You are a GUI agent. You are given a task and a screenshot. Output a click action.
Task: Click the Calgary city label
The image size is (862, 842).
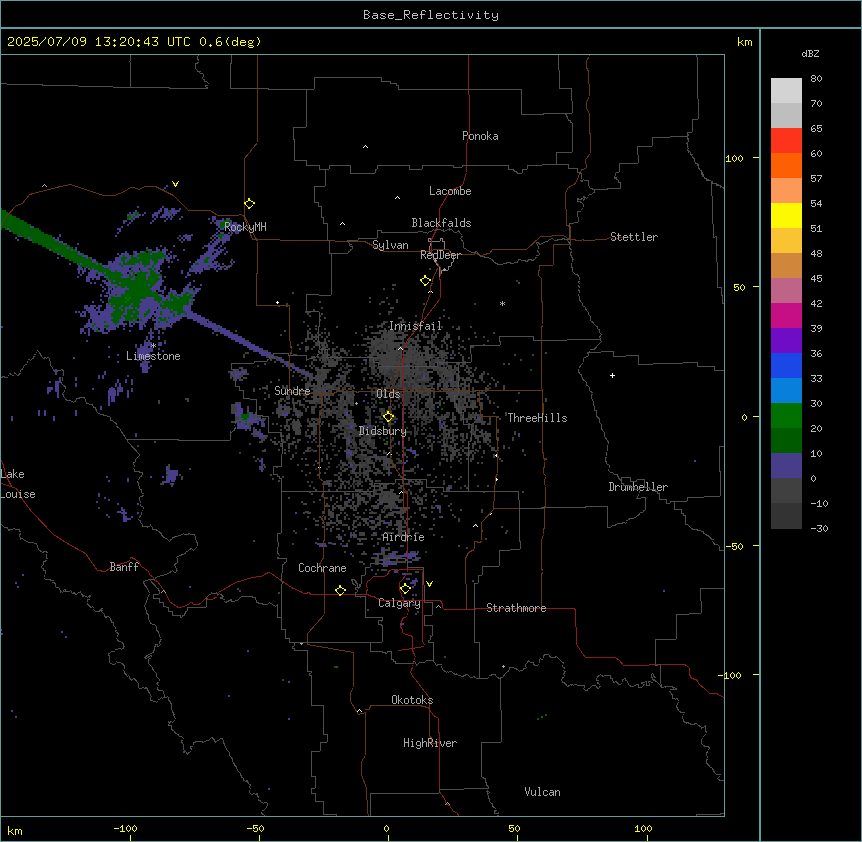pyautogui.click(x=399, y=603)
